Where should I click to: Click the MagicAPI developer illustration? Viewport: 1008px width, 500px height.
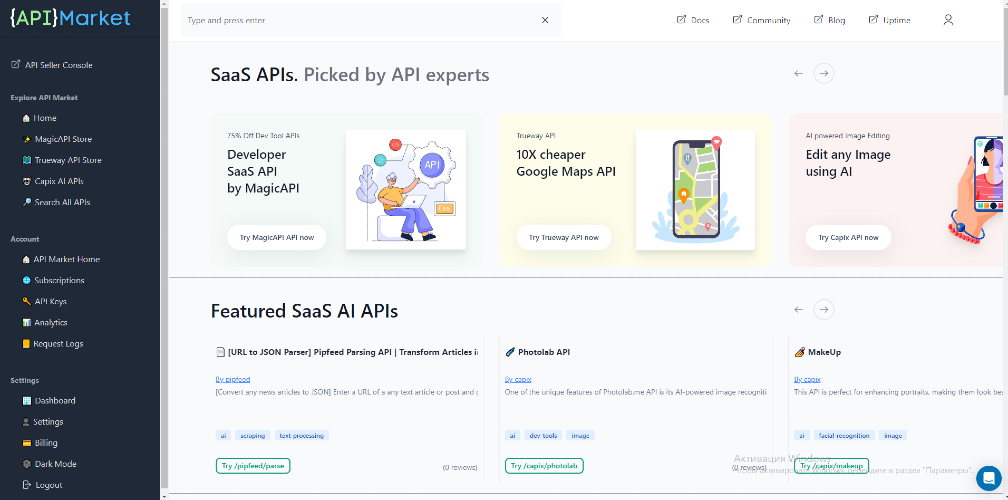[x=406, y=190]
